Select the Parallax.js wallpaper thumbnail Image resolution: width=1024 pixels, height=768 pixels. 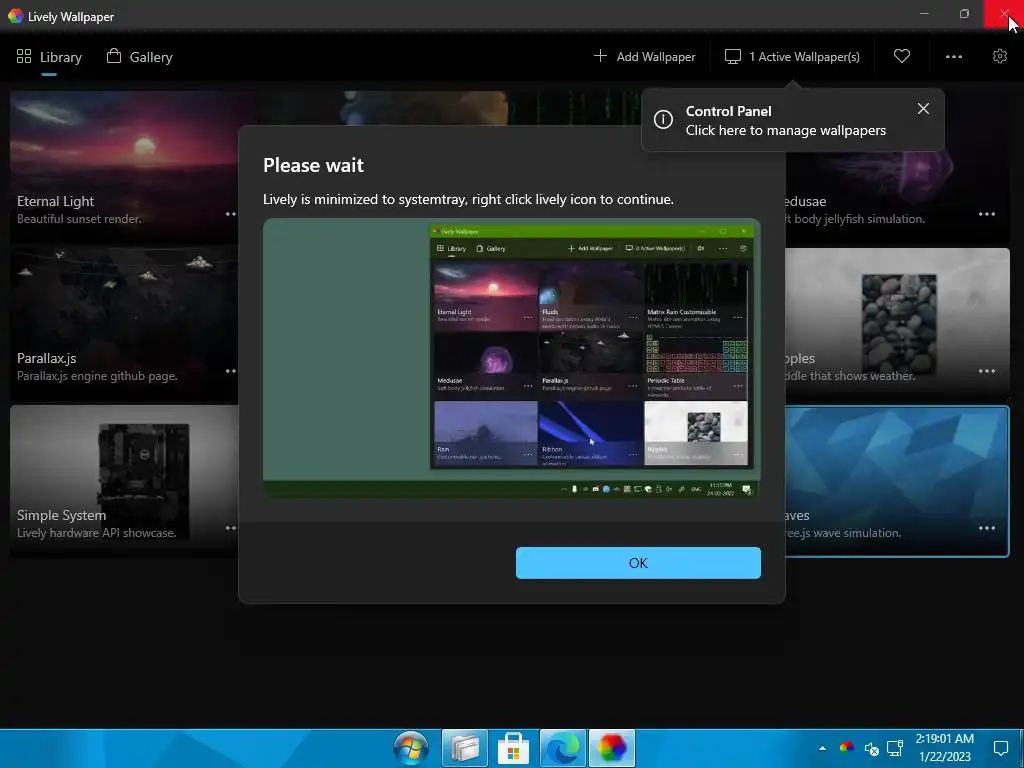[124, 323]
